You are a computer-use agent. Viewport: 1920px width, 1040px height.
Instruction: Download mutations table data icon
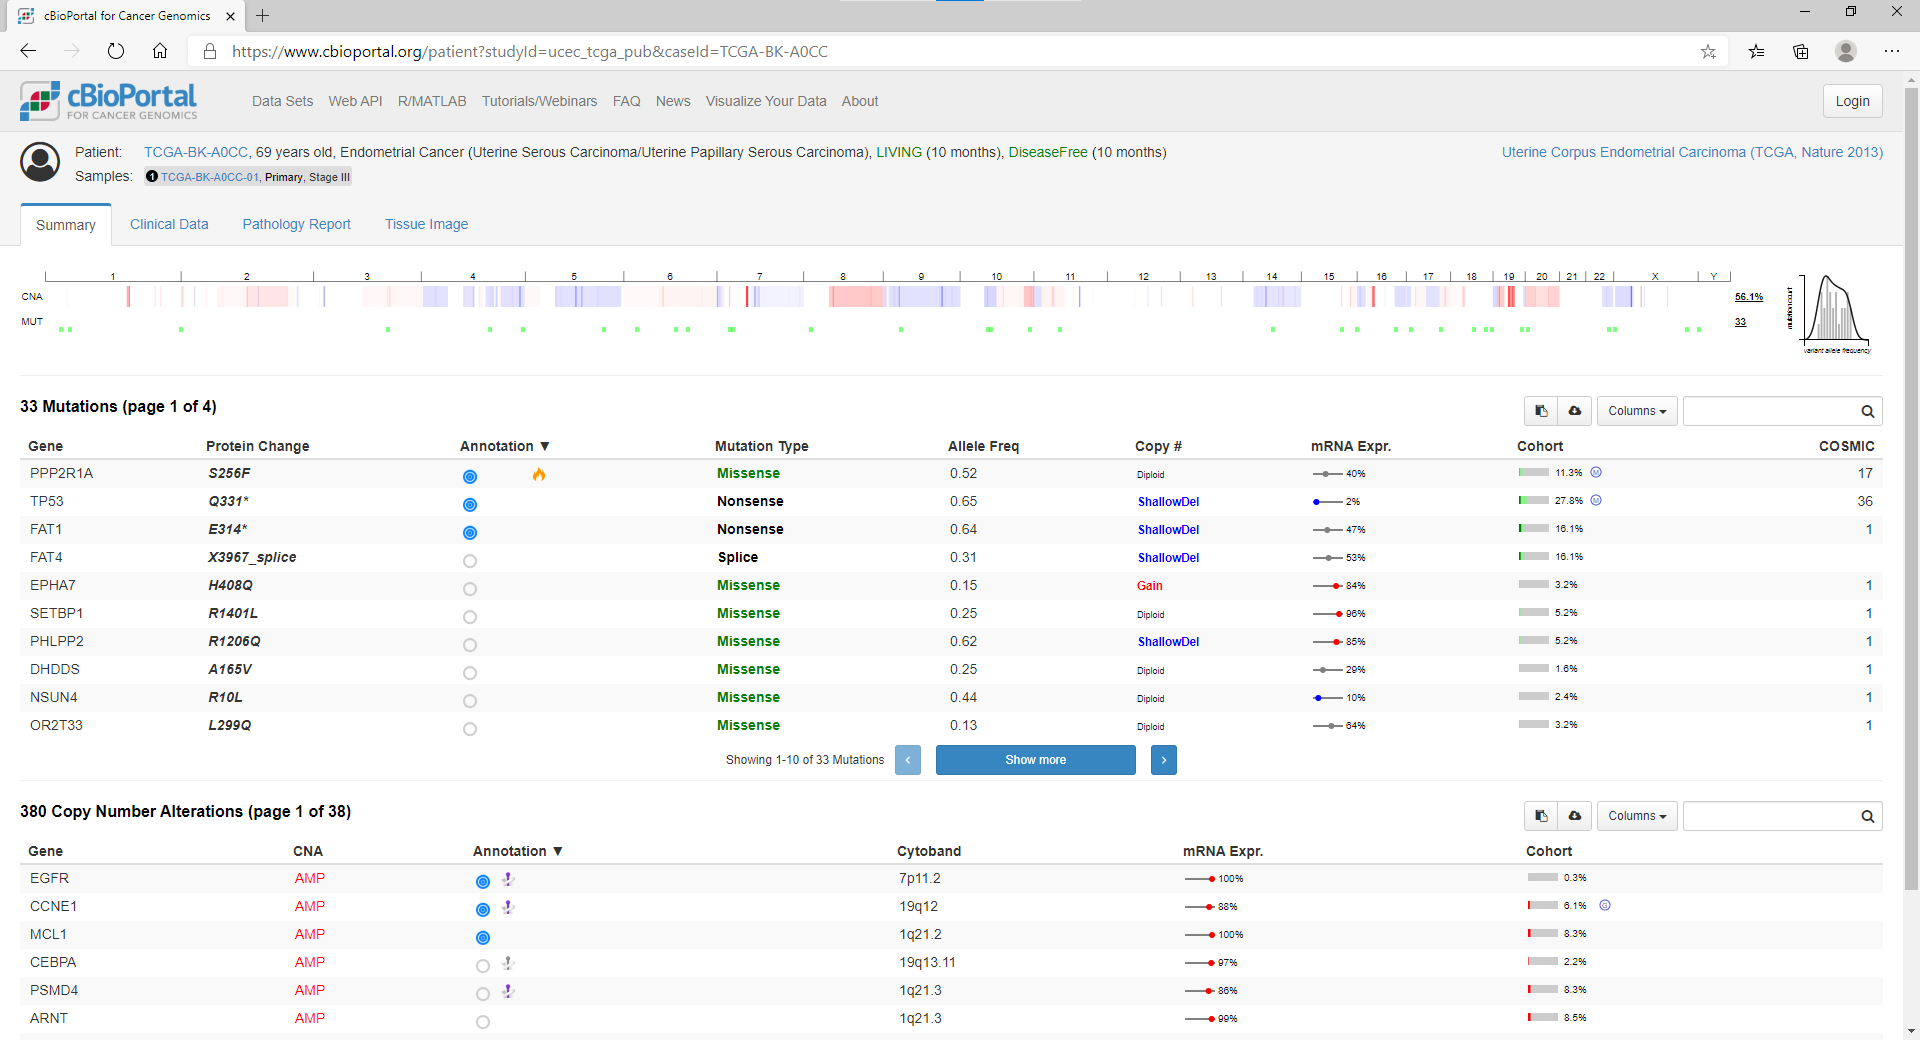tap(1574, 411)
